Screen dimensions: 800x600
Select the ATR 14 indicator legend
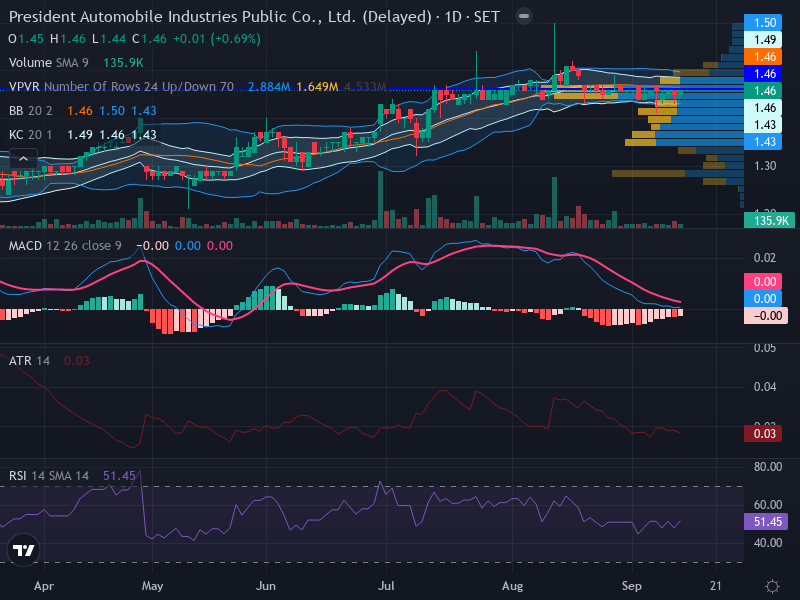pos(29,361)
